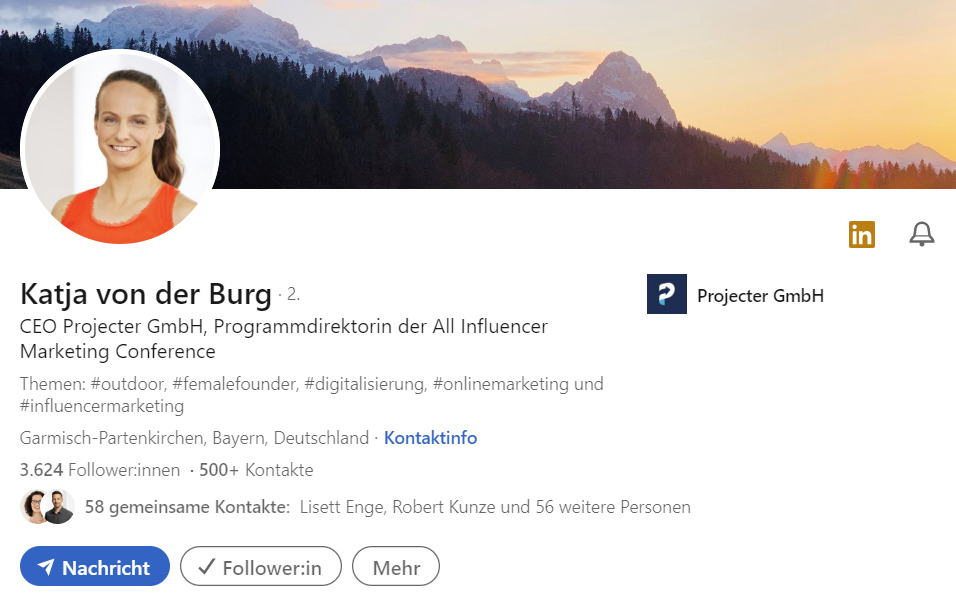Send a message with Nachricht button
The height and width of the screenshot is (600, 956).
95,566
